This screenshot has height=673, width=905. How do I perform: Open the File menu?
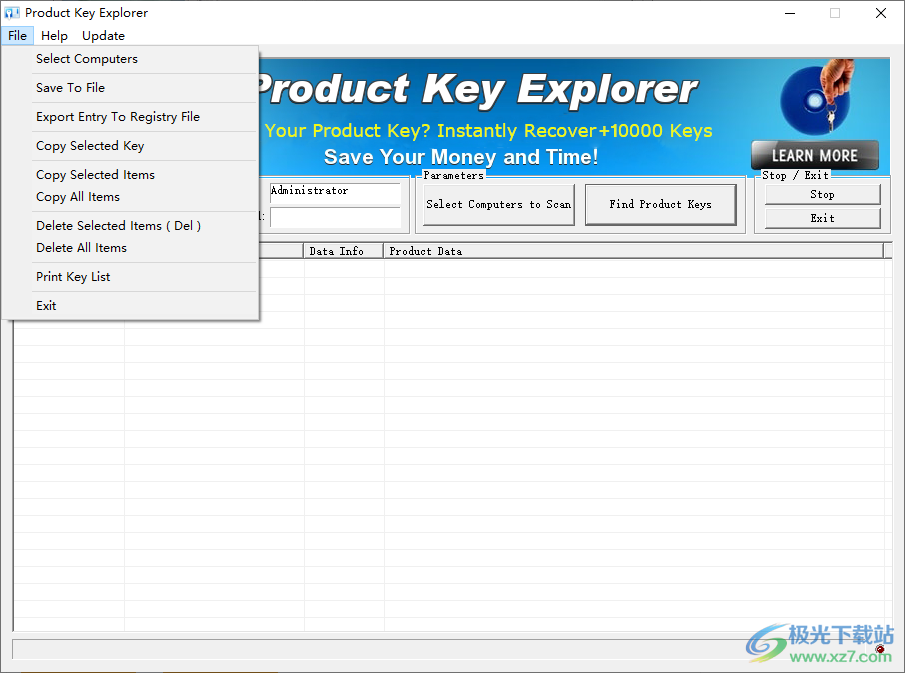point(17,36)
